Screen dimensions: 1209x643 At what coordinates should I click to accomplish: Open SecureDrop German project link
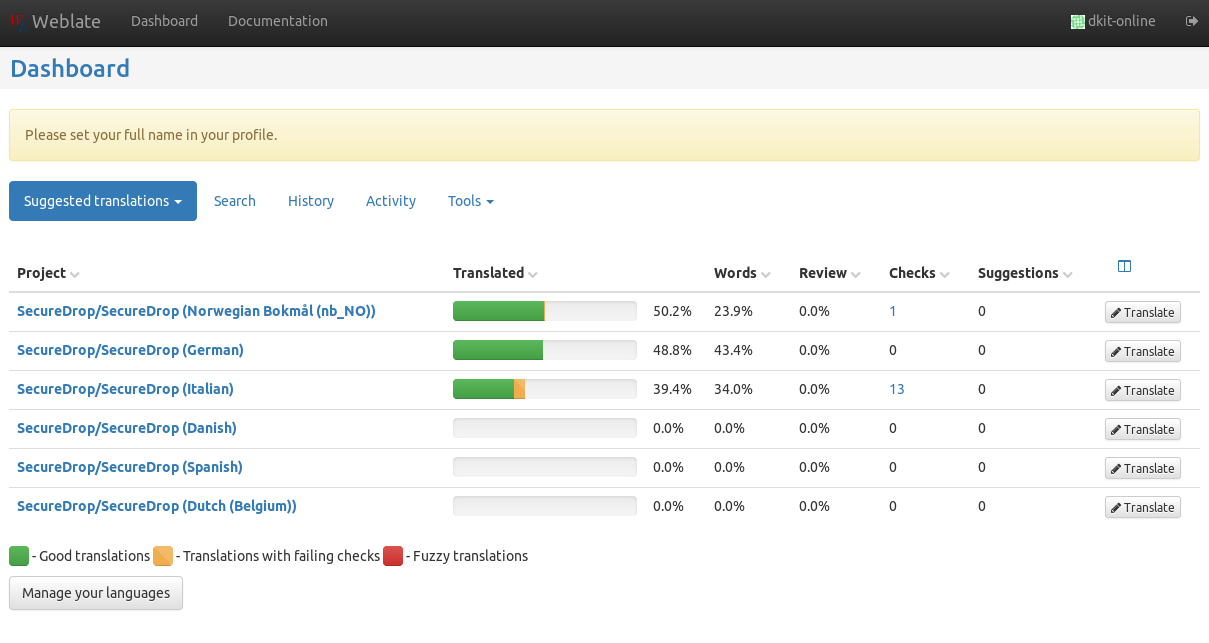click(130, 350)
